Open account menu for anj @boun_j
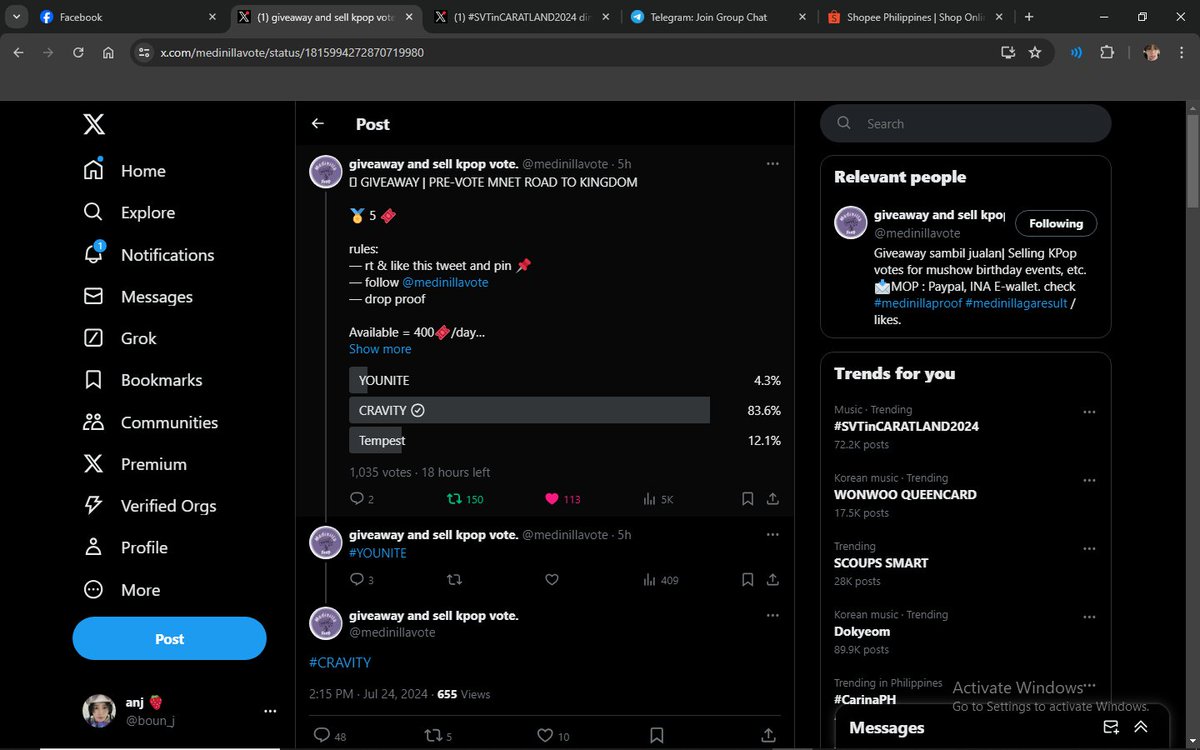The width and height of the screenshot is (1200, 750). click(178, 711)
